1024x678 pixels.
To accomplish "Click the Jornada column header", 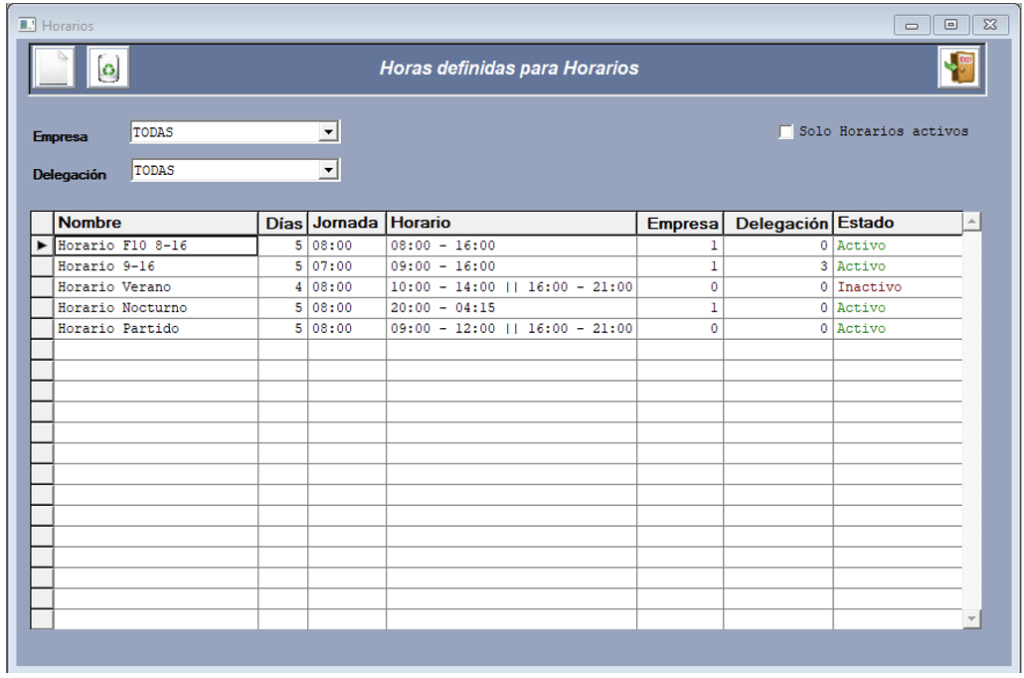I will [346, 223].
